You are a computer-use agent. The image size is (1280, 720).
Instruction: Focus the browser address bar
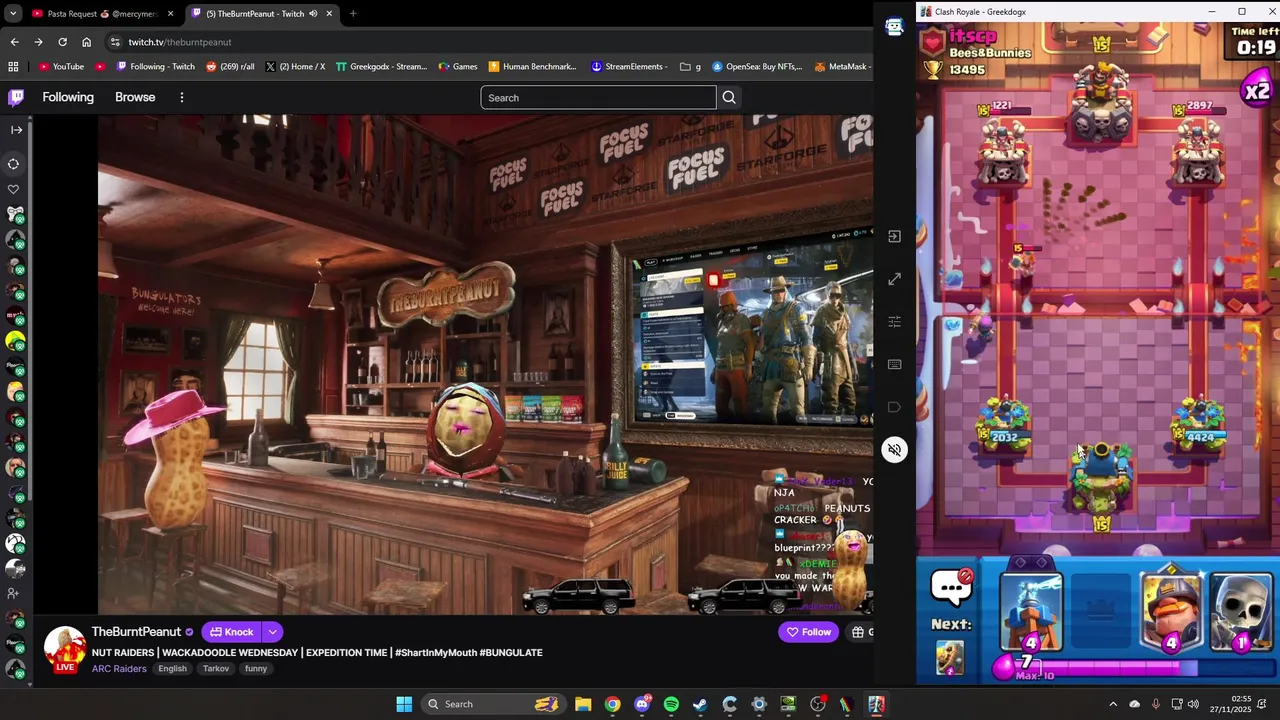(x=490, y=42)
